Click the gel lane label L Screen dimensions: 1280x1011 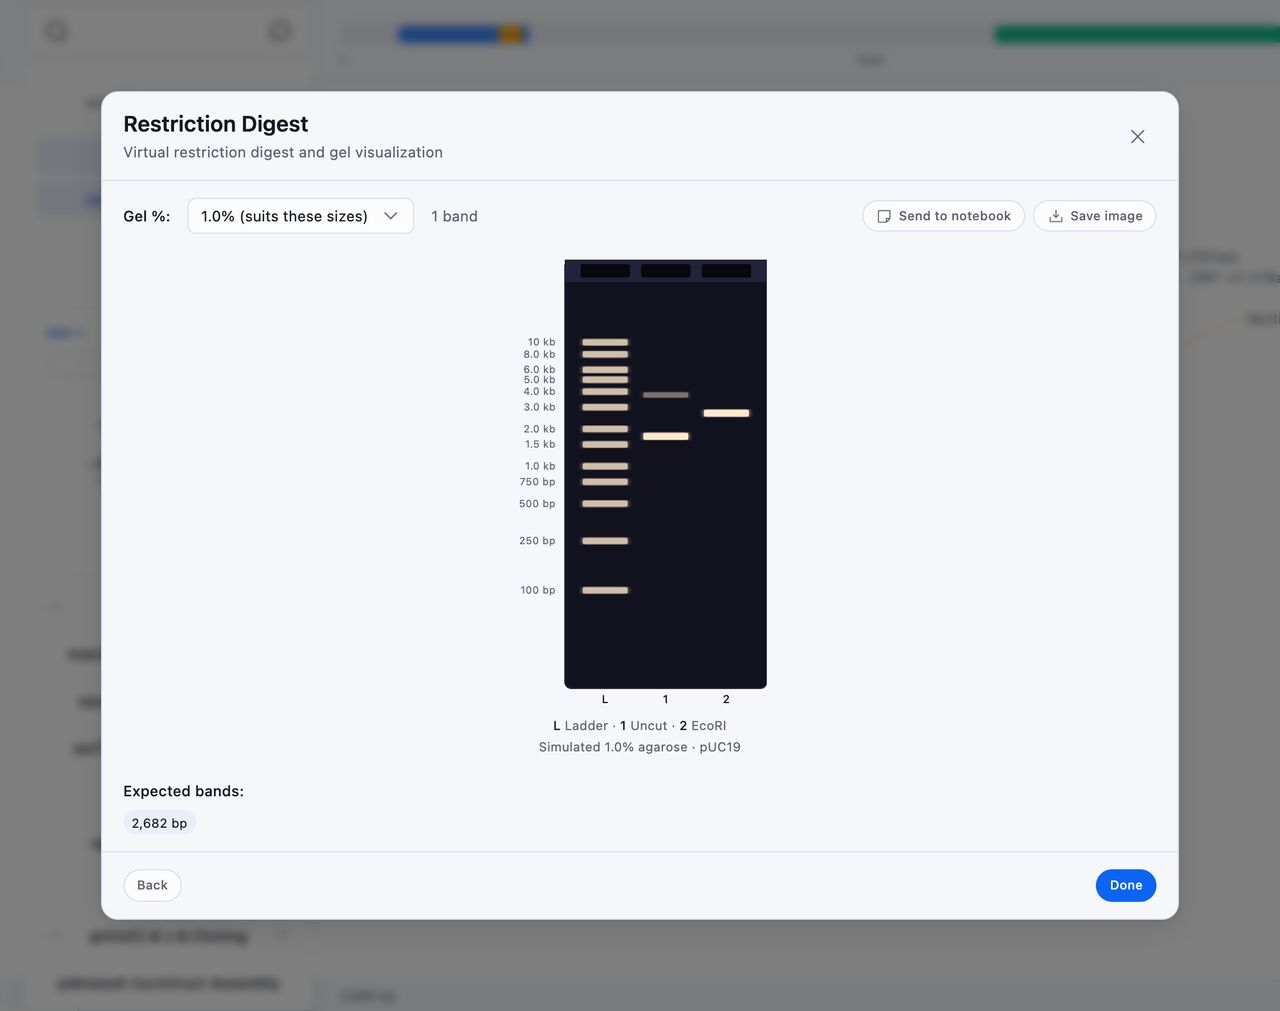[605, 699]
